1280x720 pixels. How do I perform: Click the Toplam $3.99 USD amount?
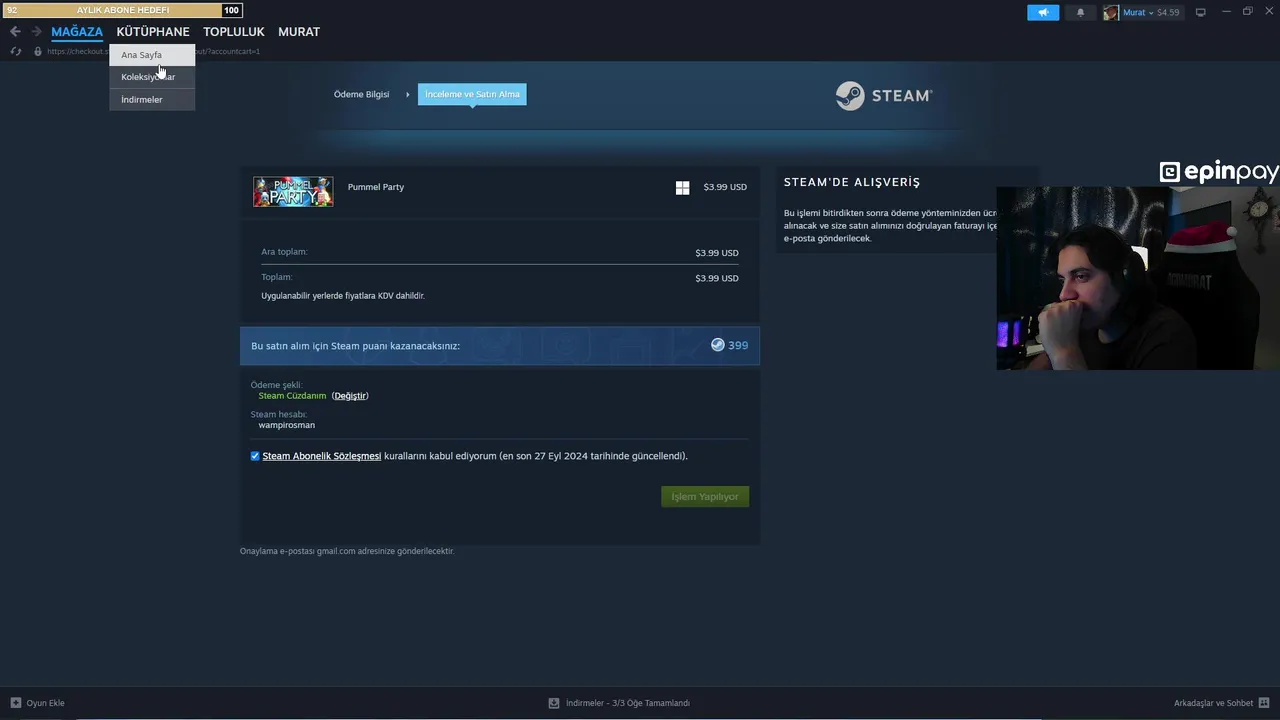pos(717,278)
